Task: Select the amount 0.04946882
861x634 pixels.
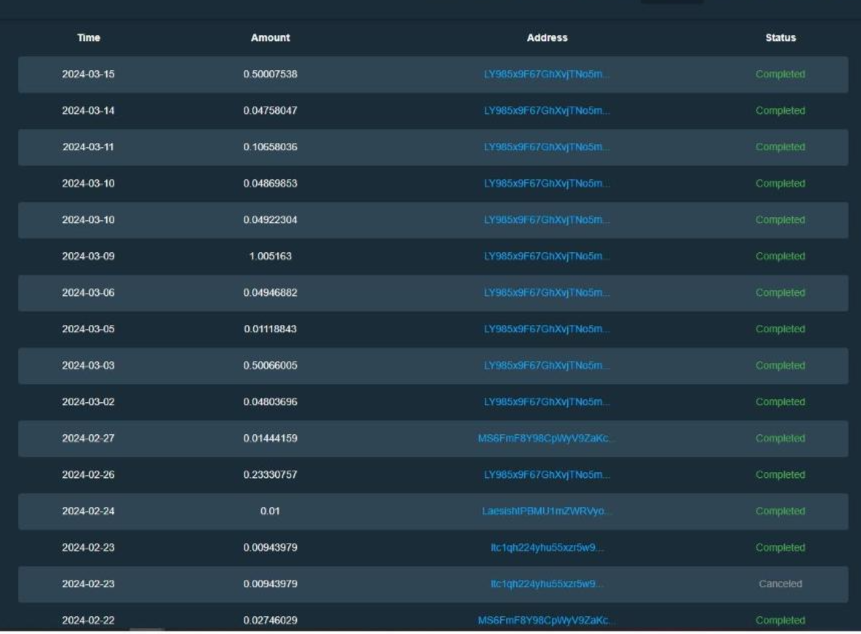Action: point(270,293)
